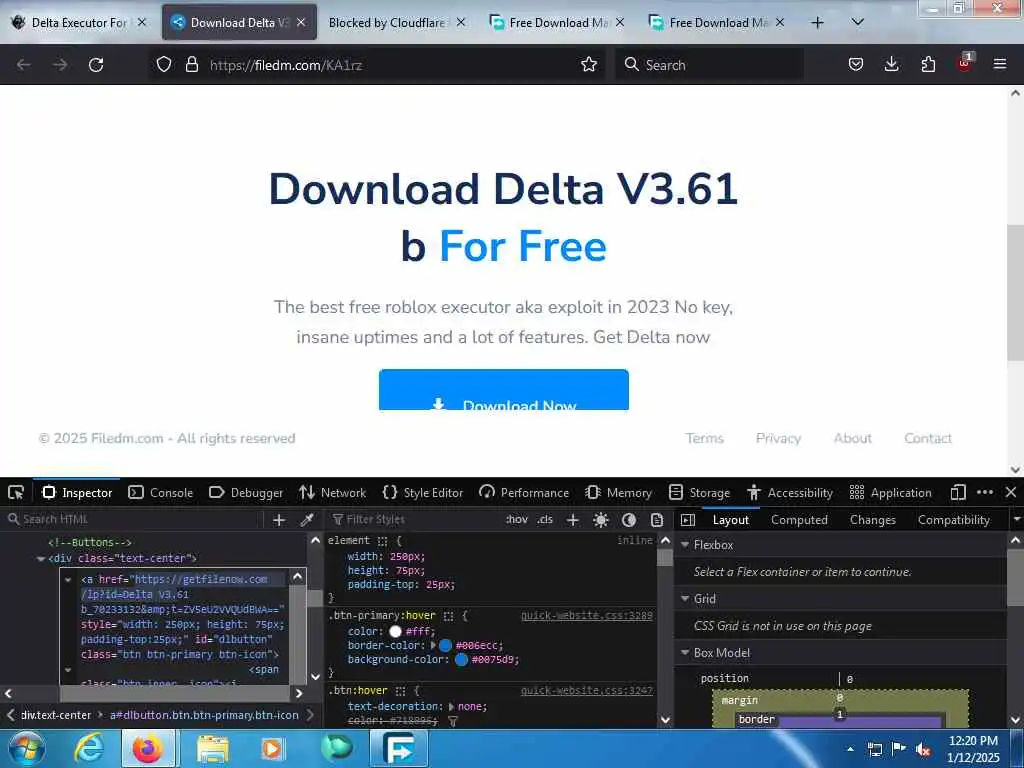Open the Network panel
The width and height of the screenshot is (1024, 768).
coord(332,492)
